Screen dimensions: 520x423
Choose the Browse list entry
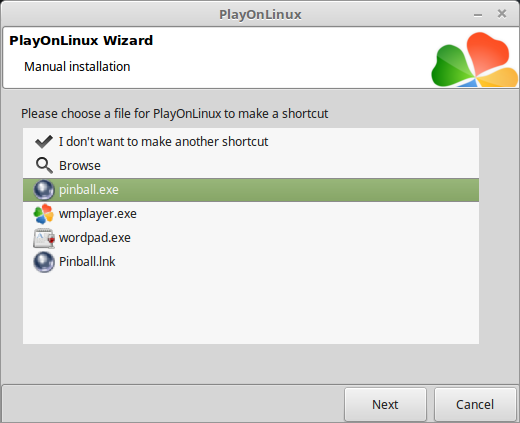pos(251,166)
